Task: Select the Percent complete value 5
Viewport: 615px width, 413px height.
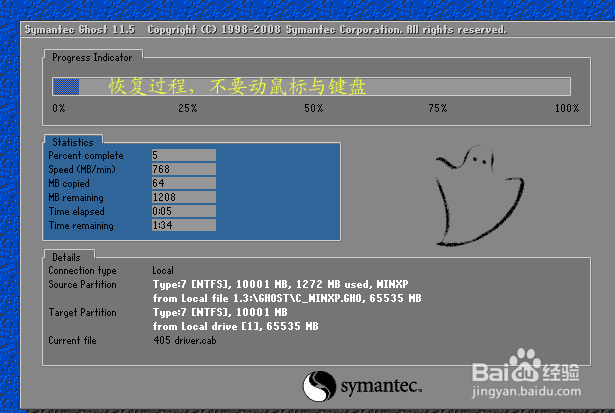Action: tap(184, 155)
